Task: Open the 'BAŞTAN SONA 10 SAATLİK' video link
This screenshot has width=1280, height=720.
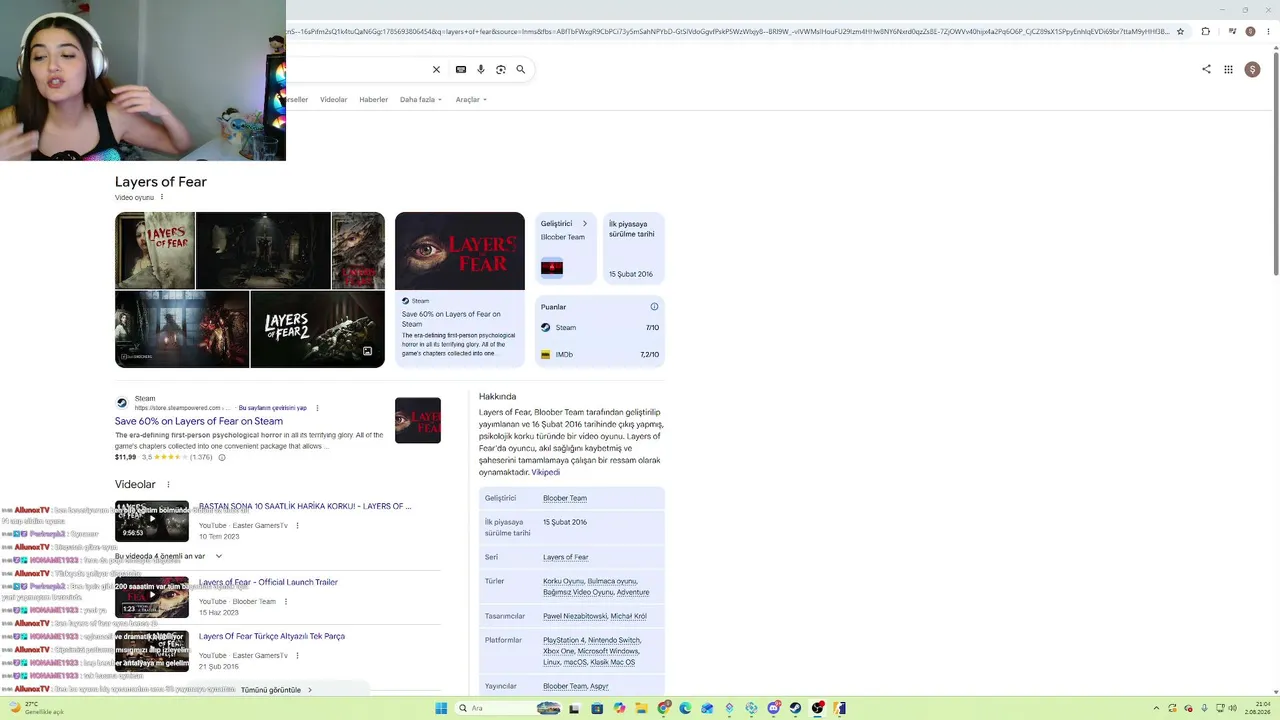Action: coord(305,506)
